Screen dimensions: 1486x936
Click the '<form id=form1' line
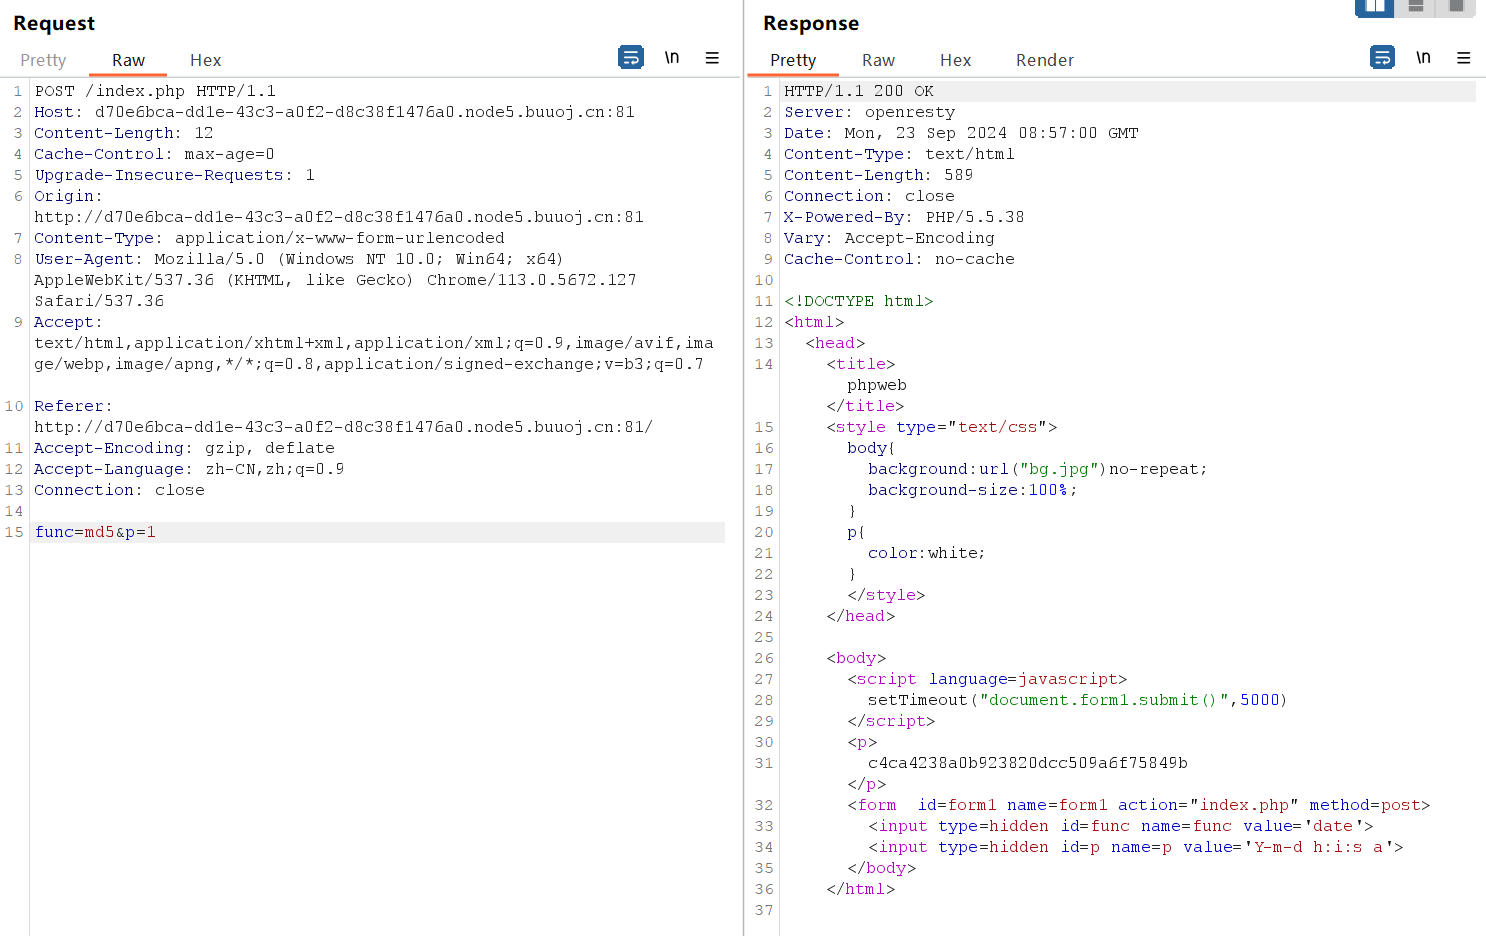(1139, 805)
